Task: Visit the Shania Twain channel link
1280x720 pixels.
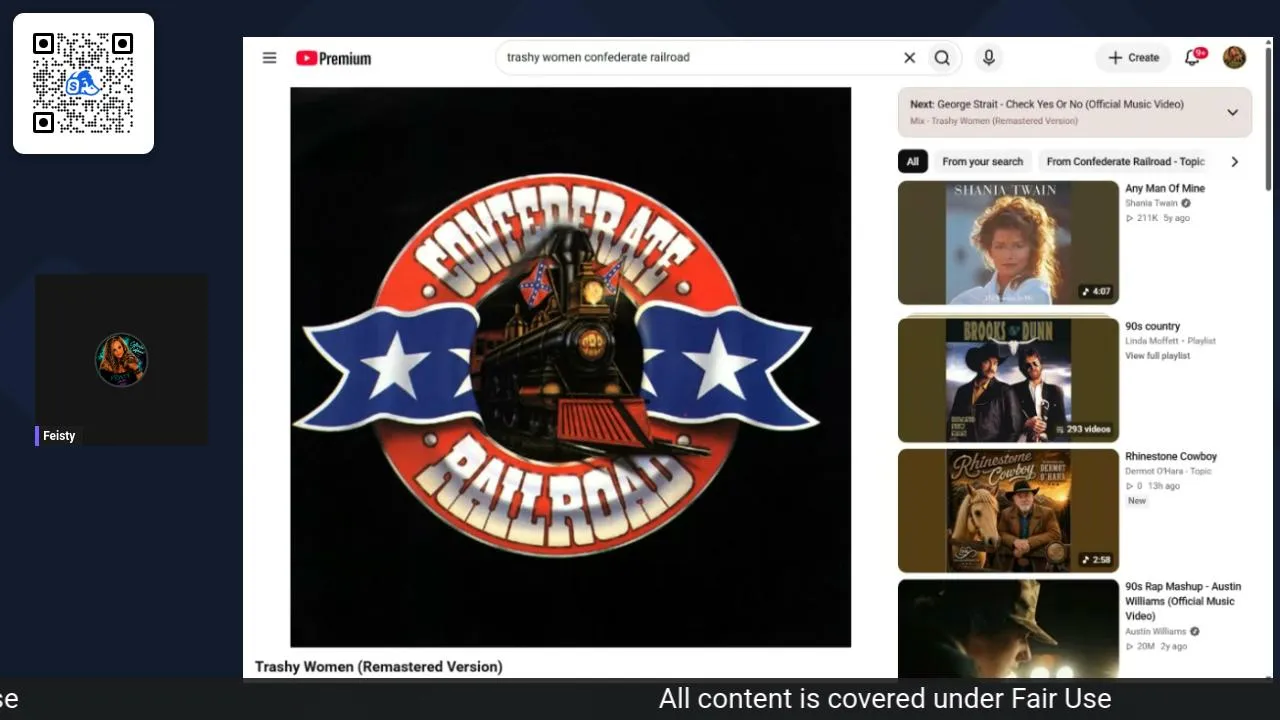Action: 1151,203
